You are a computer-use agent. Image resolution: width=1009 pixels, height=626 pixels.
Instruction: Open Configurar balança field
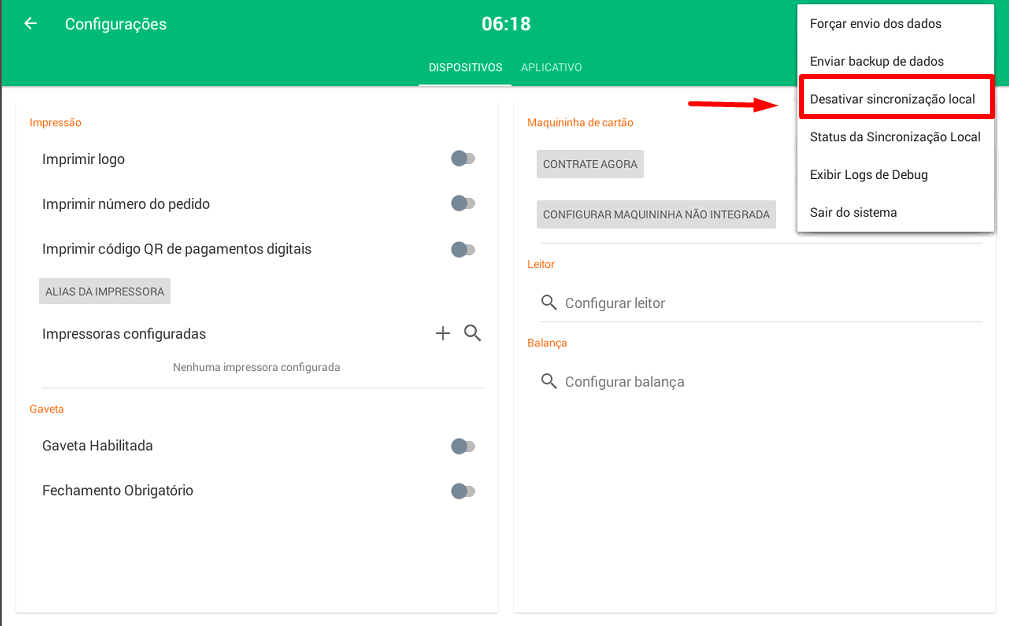(761, 382)
